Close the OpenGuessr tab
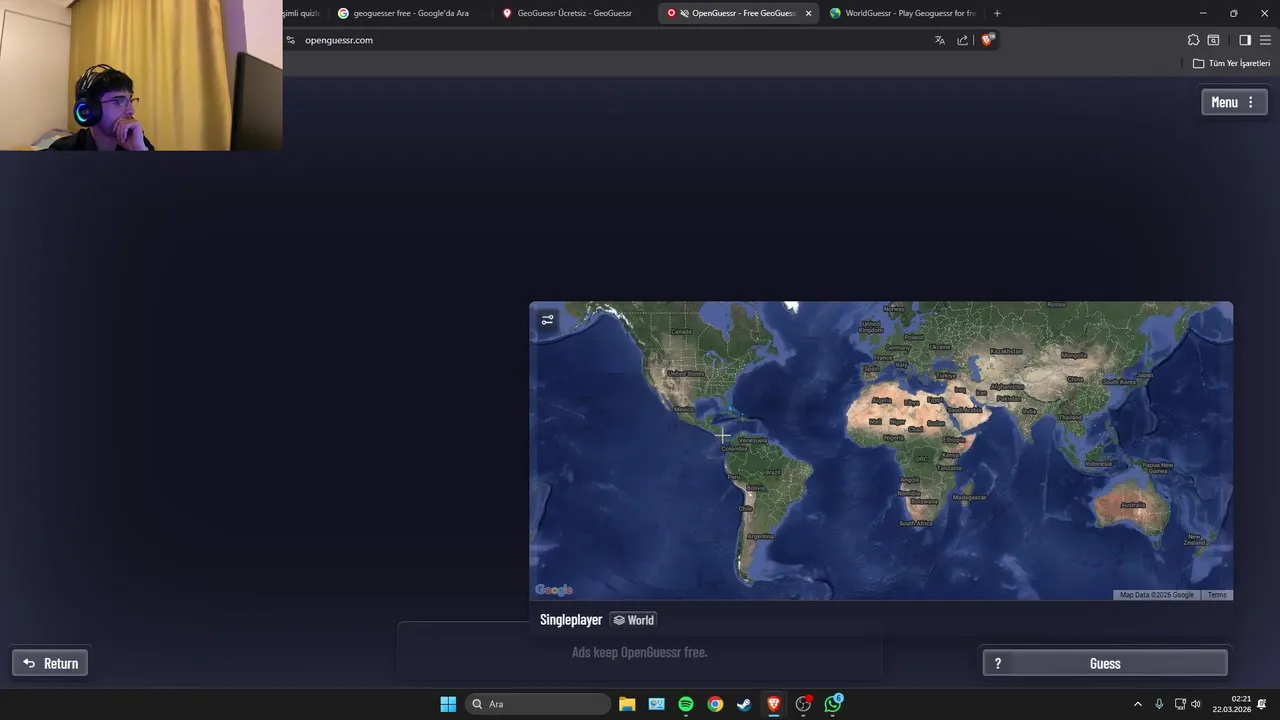 (x=808, y=13)
